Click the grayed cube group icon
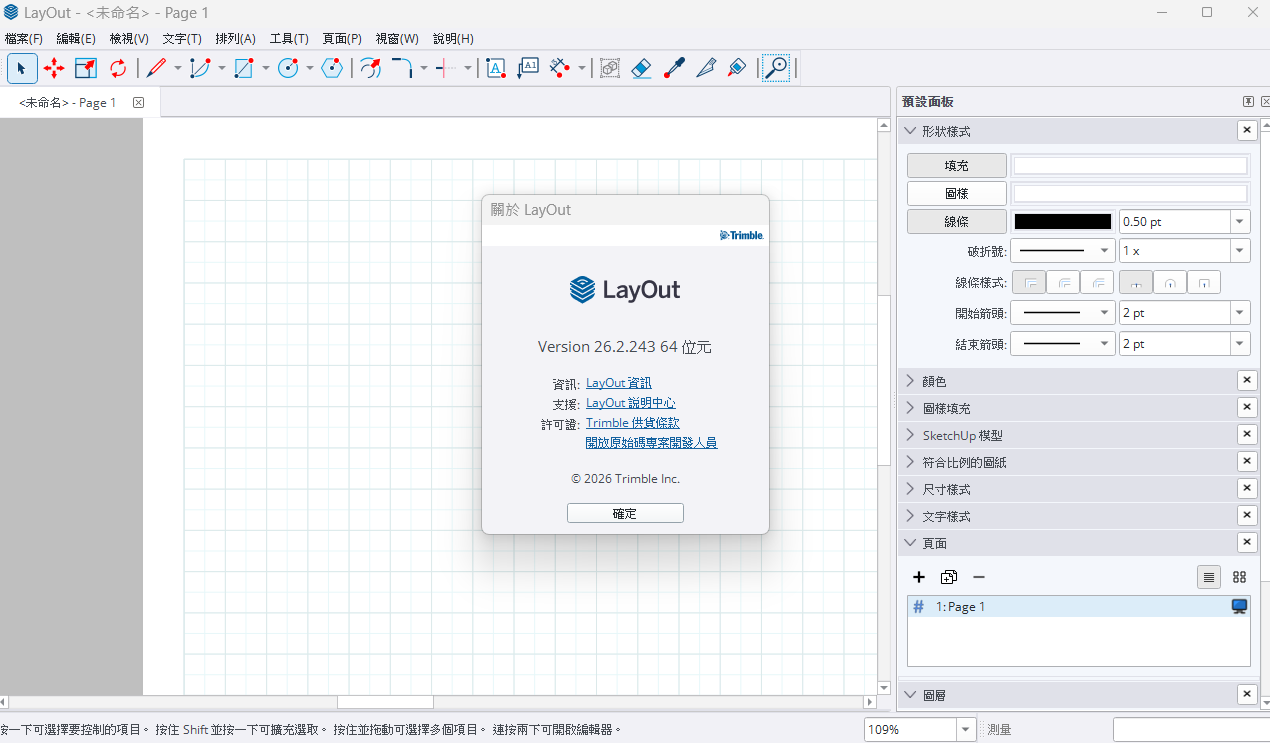This screenshot has height=743, width=1270. tap(610, 68)
